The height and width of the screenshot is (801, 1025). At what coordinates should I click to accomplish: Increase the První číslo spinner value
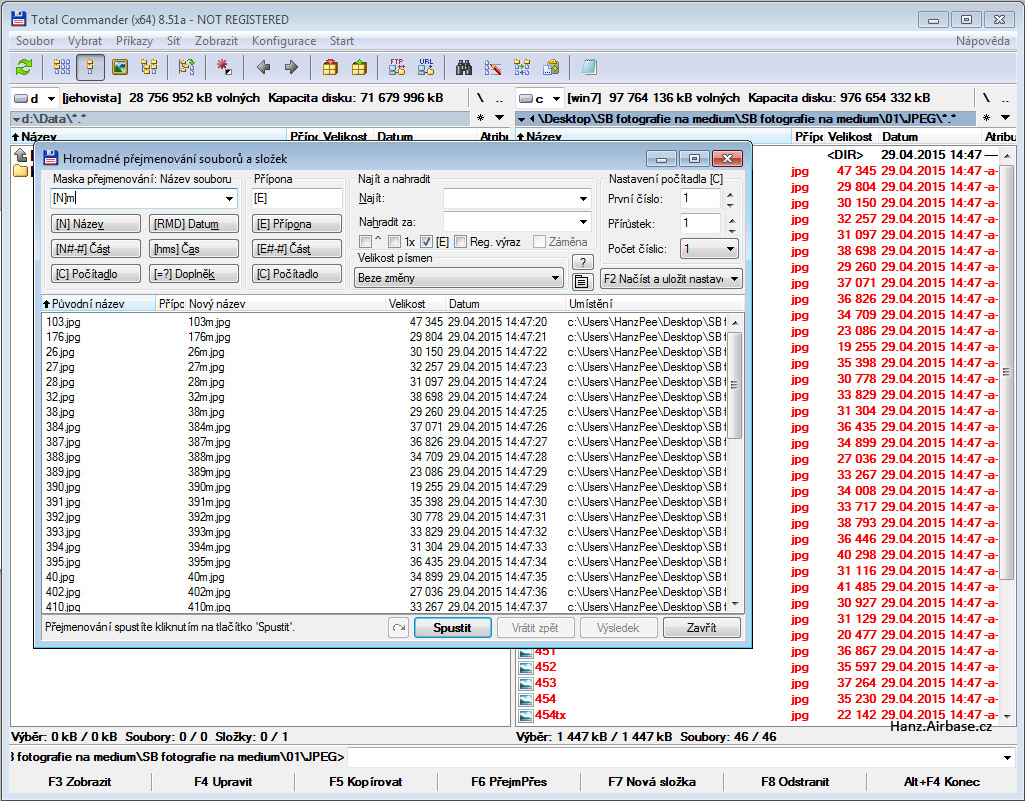(731, 194)
